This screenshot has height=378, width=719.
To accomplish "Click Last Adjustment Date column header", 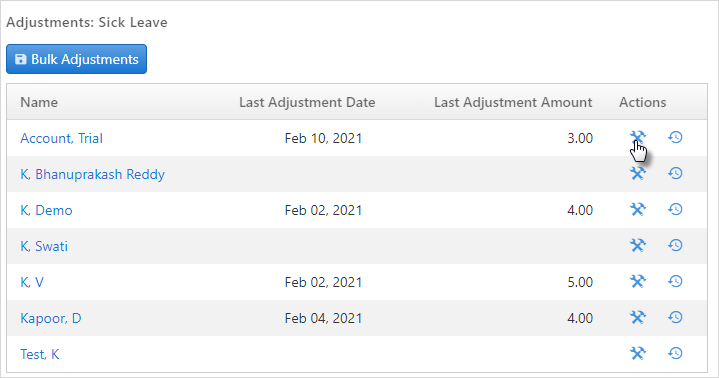I will (x=307, y=102).
